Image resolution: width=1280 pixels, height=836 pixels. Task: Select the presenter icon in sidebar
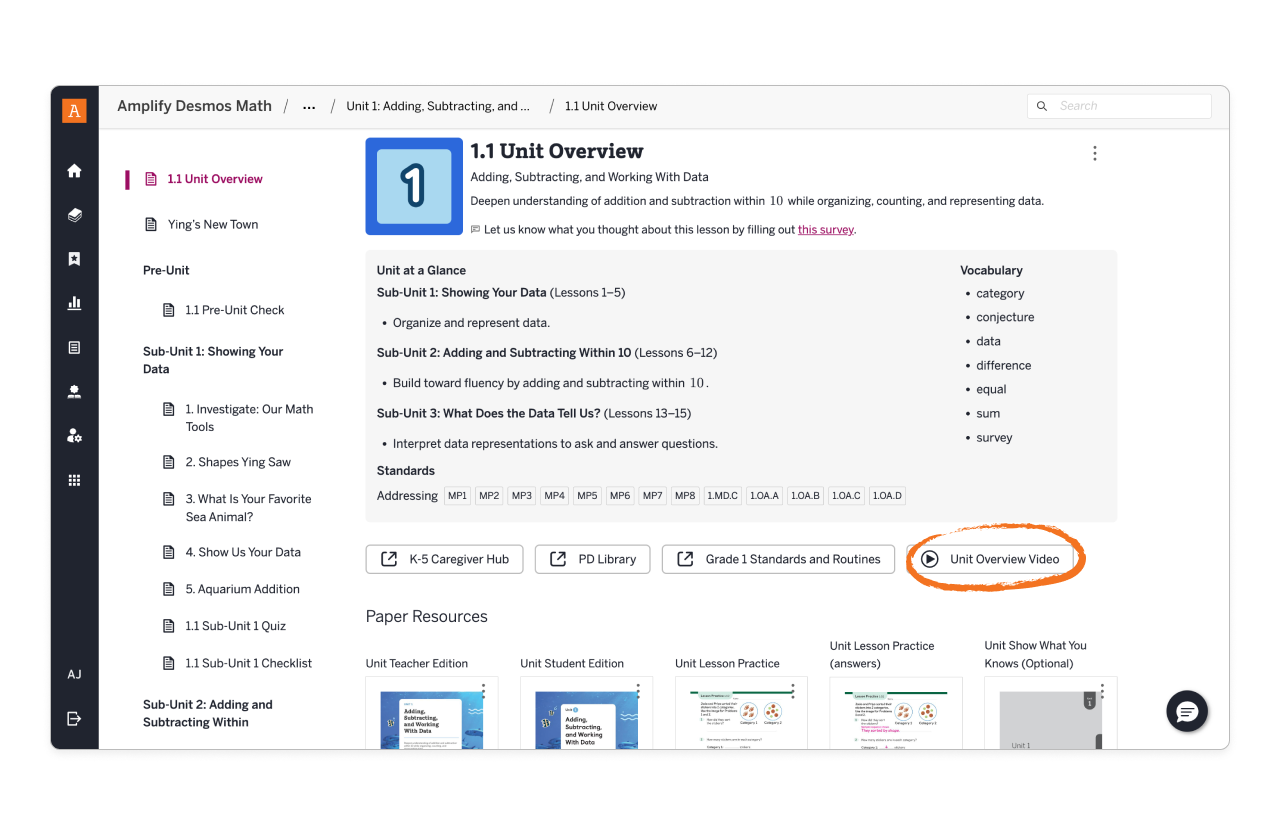(74, 391)
